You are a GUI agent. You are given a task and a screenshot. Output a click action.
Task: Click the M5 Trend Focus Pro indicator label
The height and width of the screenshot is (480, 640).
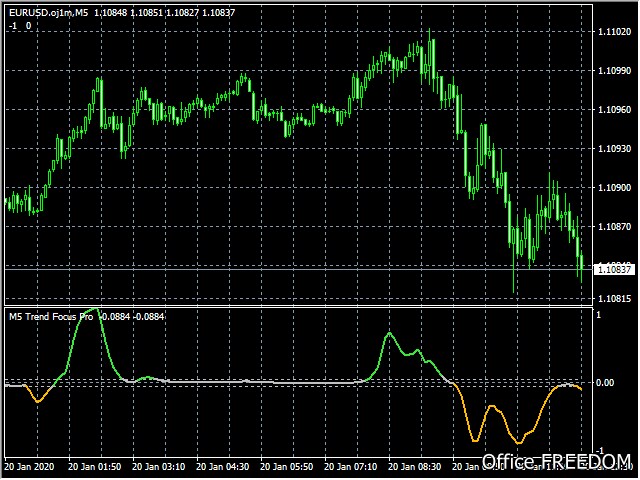(x=51, y=317)
